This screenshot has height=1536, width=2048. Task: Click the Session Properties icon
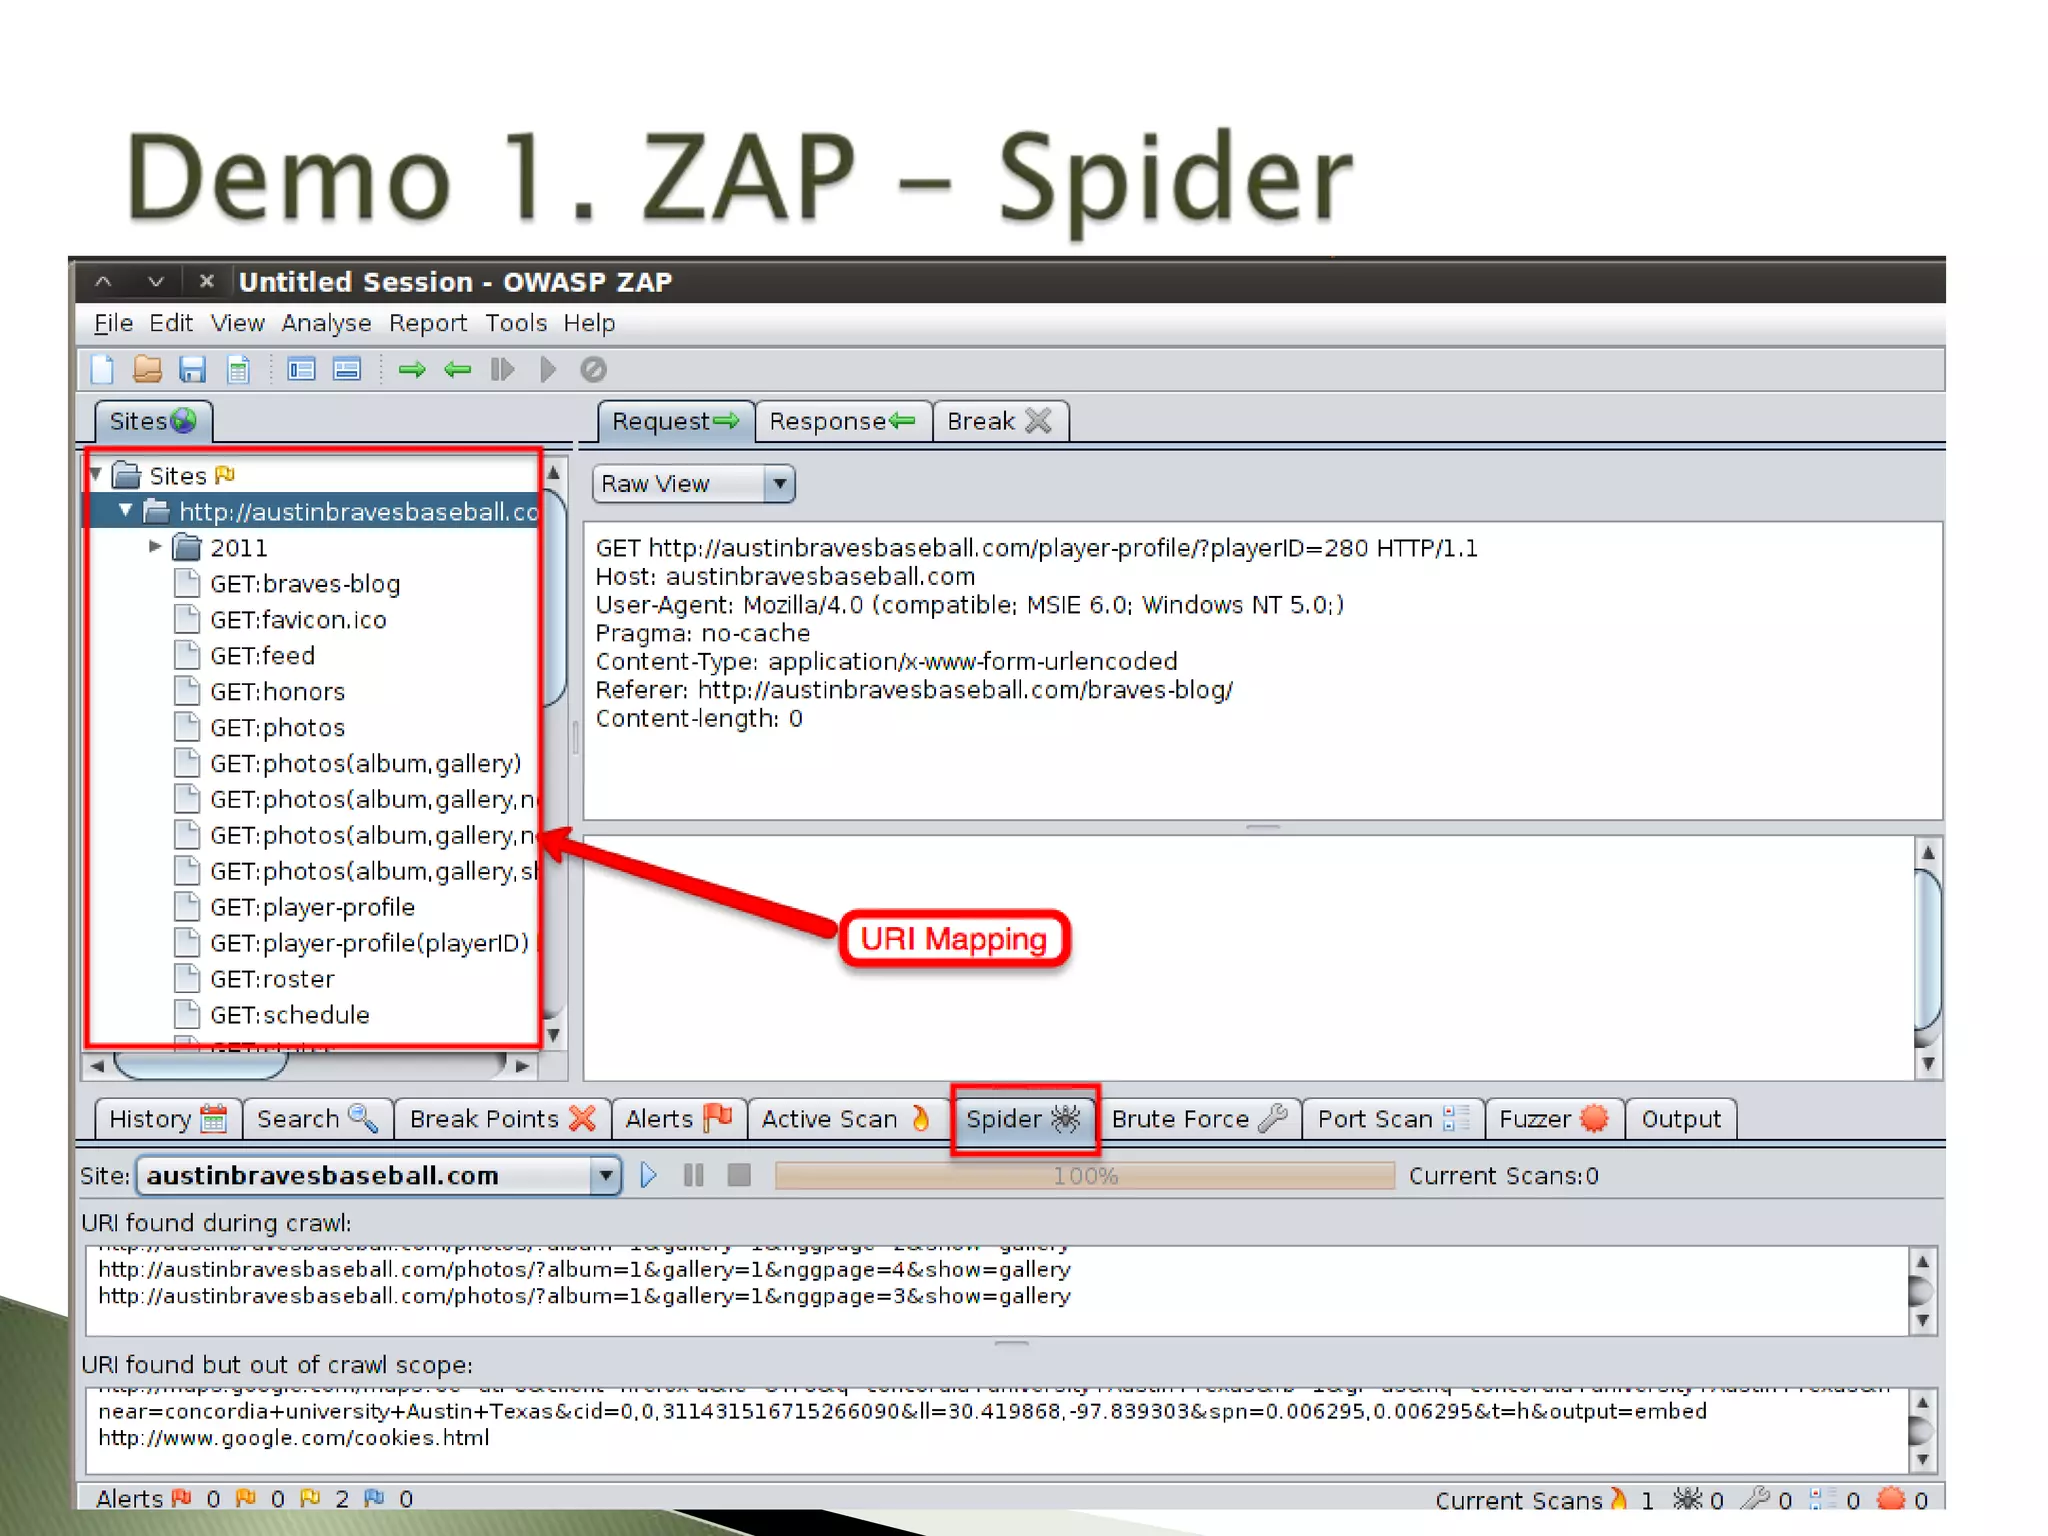(x=238, y=370)
